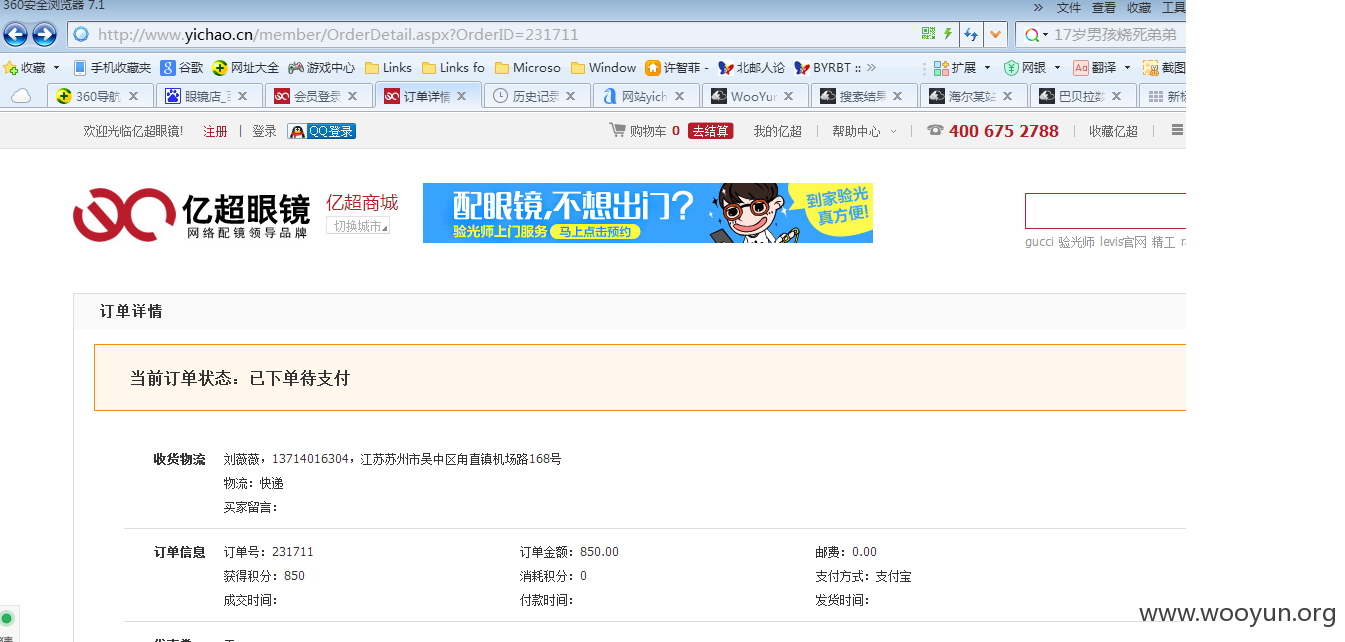This screenshot has height=642, width=1345.
Task: Close the 订单详情 tab
Action: pyautogui.click(x=461, y=96)
